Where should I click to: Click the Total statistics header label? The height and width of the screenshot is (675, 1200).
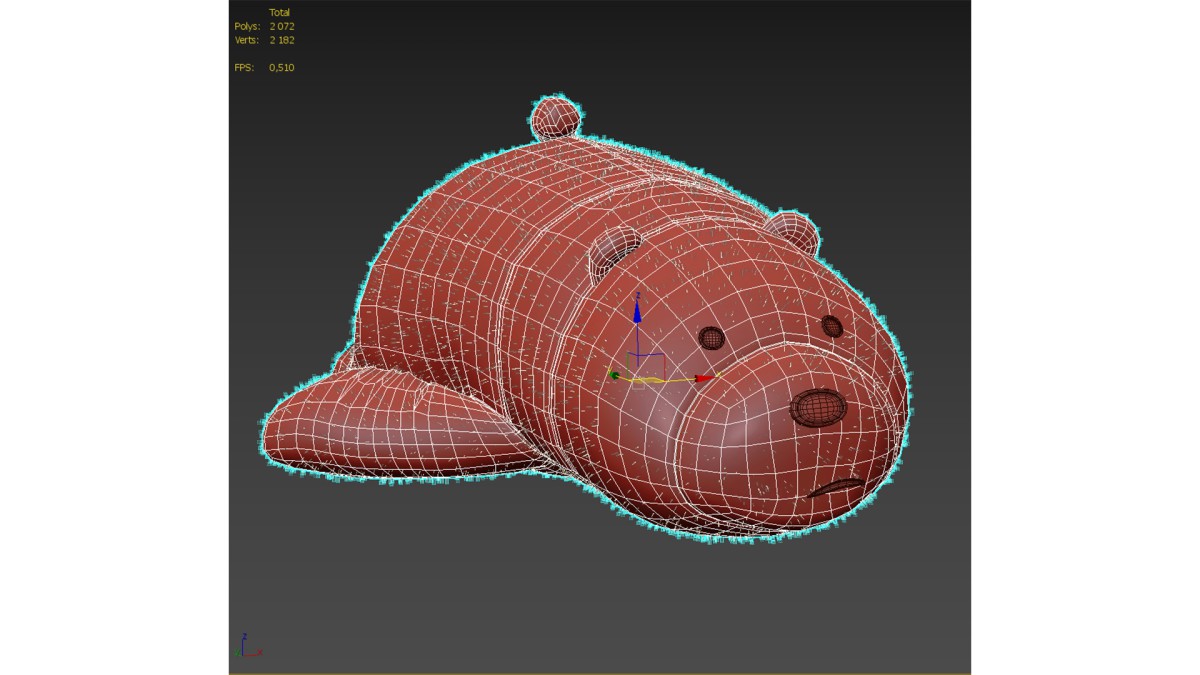pyautogui.click(x=280, y=12)
